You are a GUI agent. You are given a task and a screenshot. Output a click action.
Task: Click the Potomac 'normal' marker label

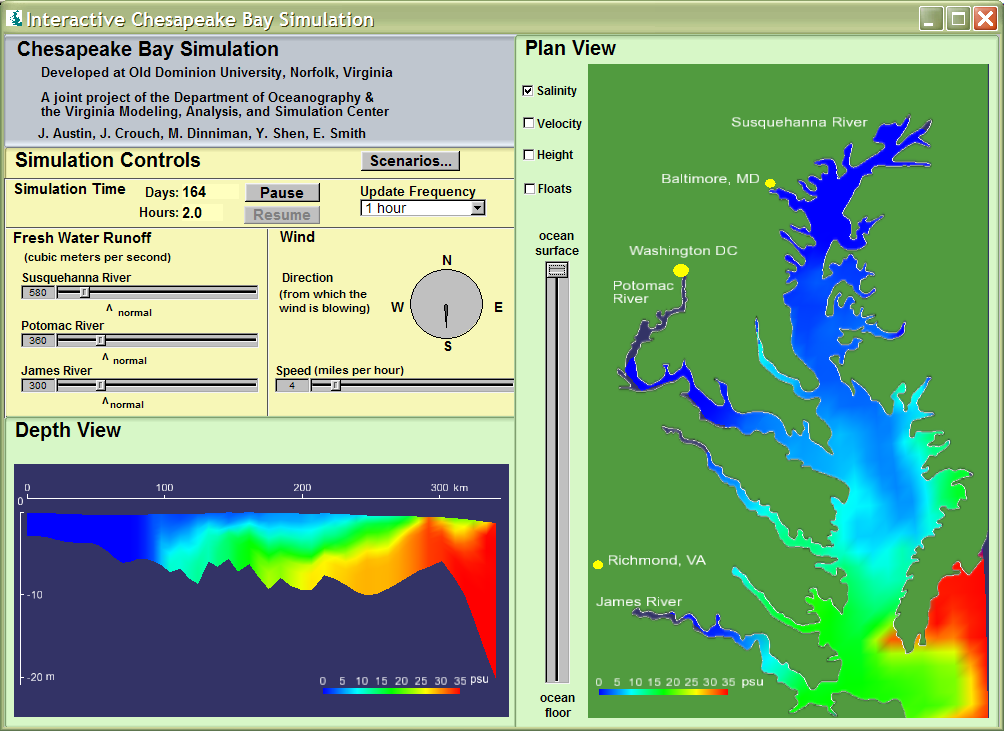(130, 361)
